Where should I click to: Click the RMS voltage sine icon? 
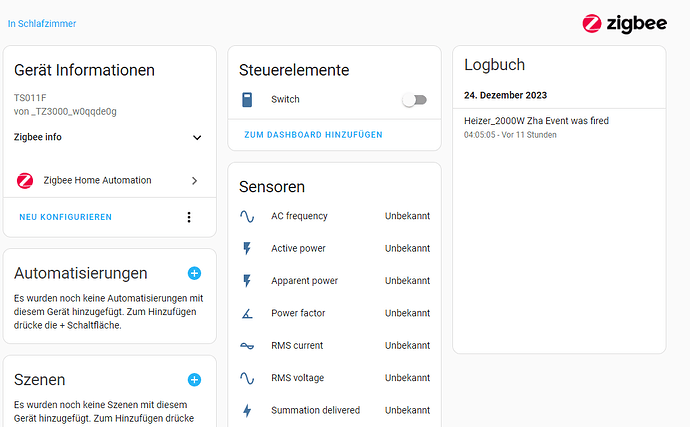pyautogui.click(x=247, y=378)
